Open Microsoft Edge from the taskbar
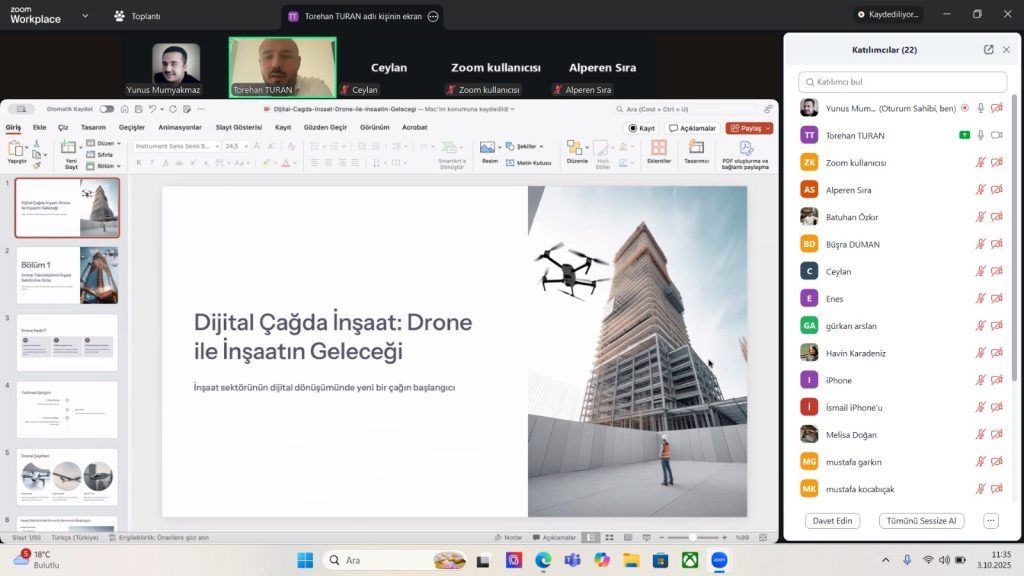The width and height of the screenshot is (1024, 576). pos(543,560)
